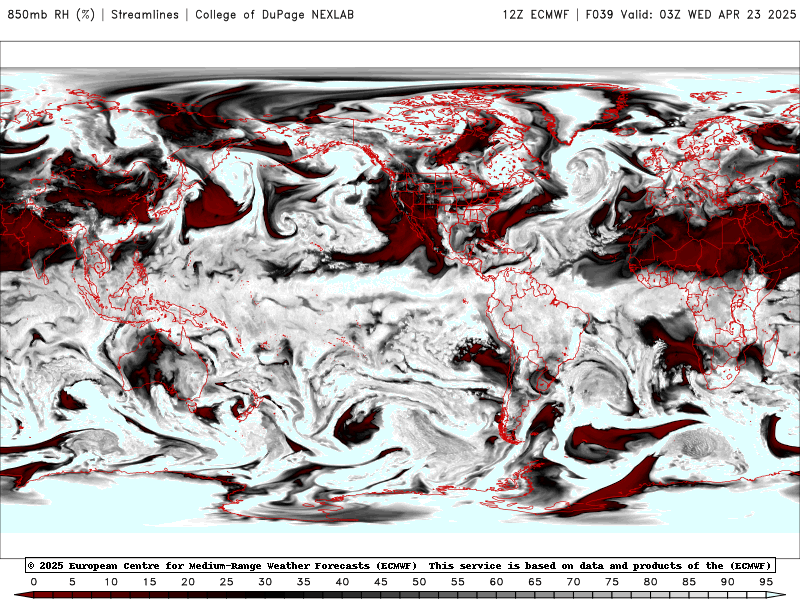Click the 60 label on the color scale

[496, 582]
